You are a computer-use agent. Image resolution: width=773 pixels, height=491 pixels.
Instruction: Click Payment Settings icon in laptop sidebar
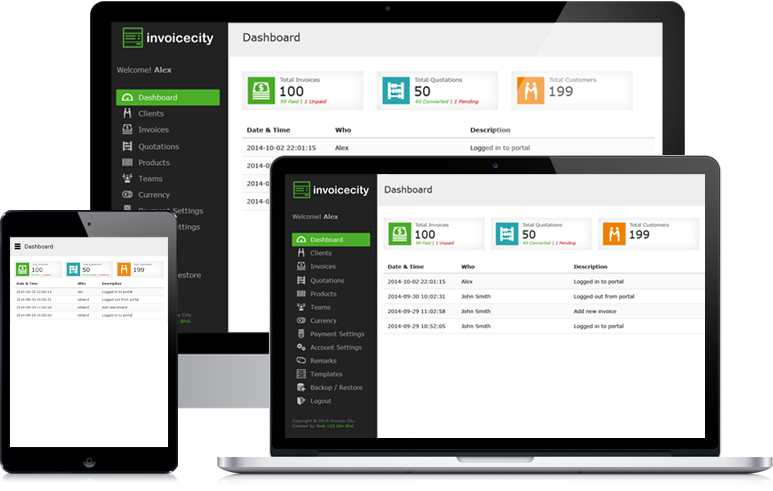[301, 334]
